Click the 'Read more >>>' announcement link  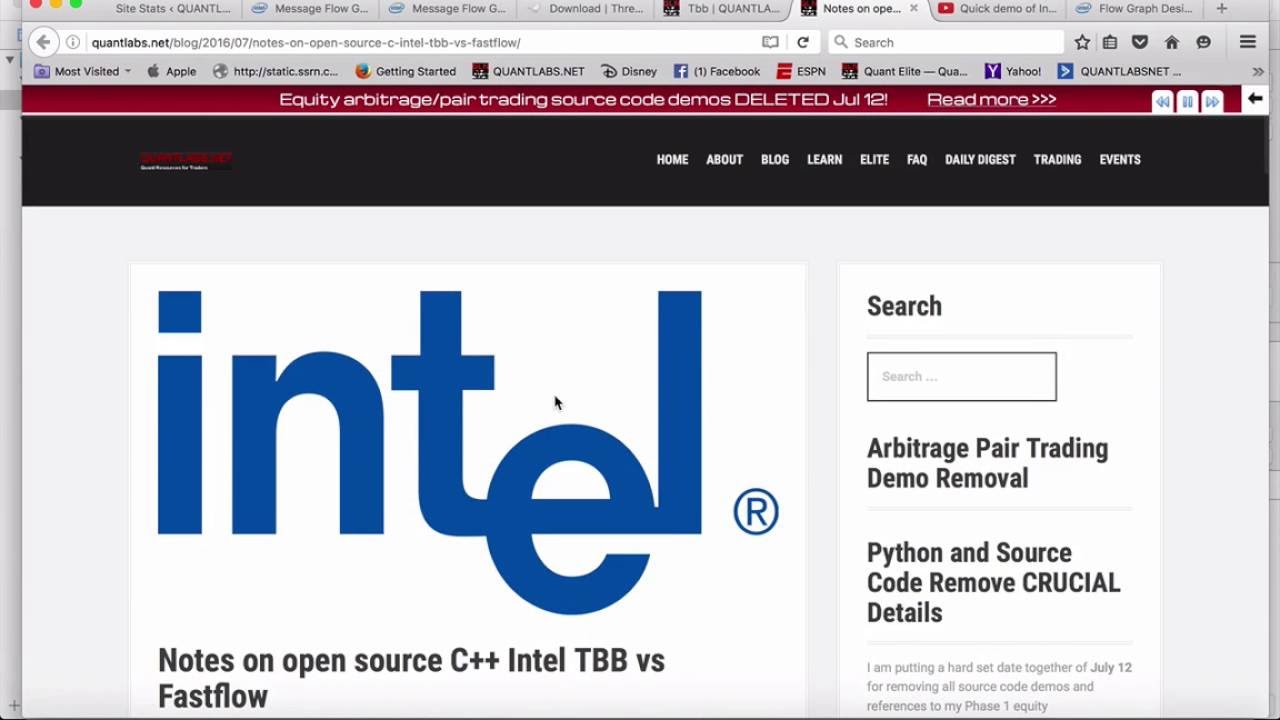pos(991,99)
